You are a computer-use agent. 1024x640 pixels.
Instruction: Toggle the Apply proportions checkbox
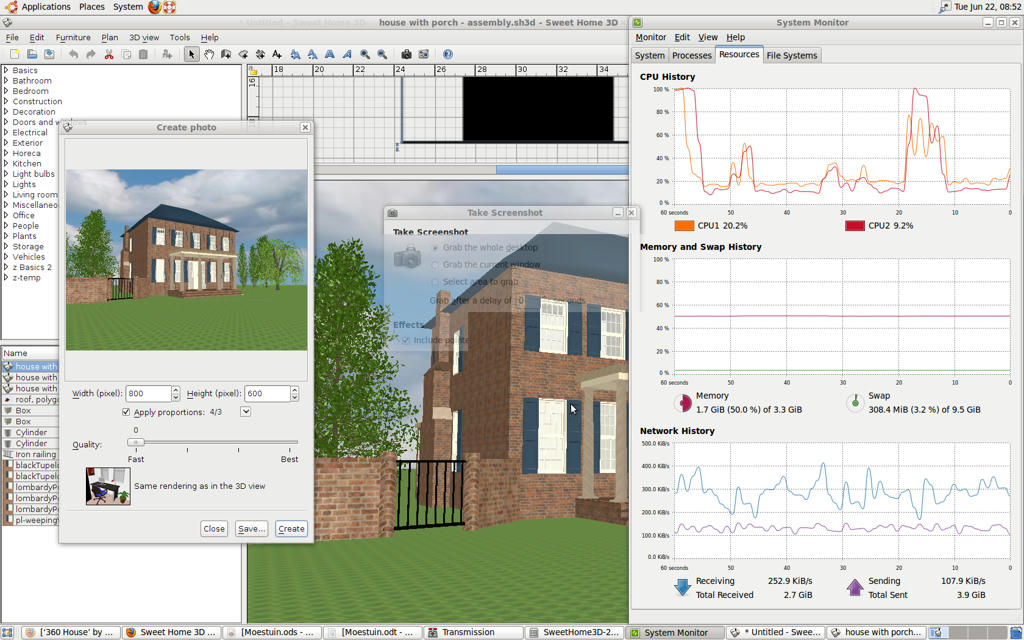tap(126, 412)
